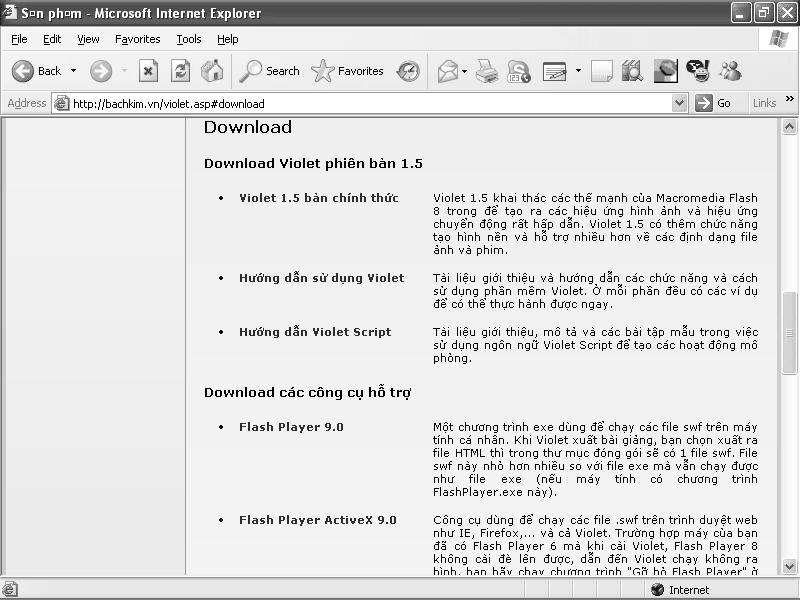Stop loading the page
Image resolution: width=800 pixels, height=600 pixels.
pyautogui.click(x=148, y=71)
